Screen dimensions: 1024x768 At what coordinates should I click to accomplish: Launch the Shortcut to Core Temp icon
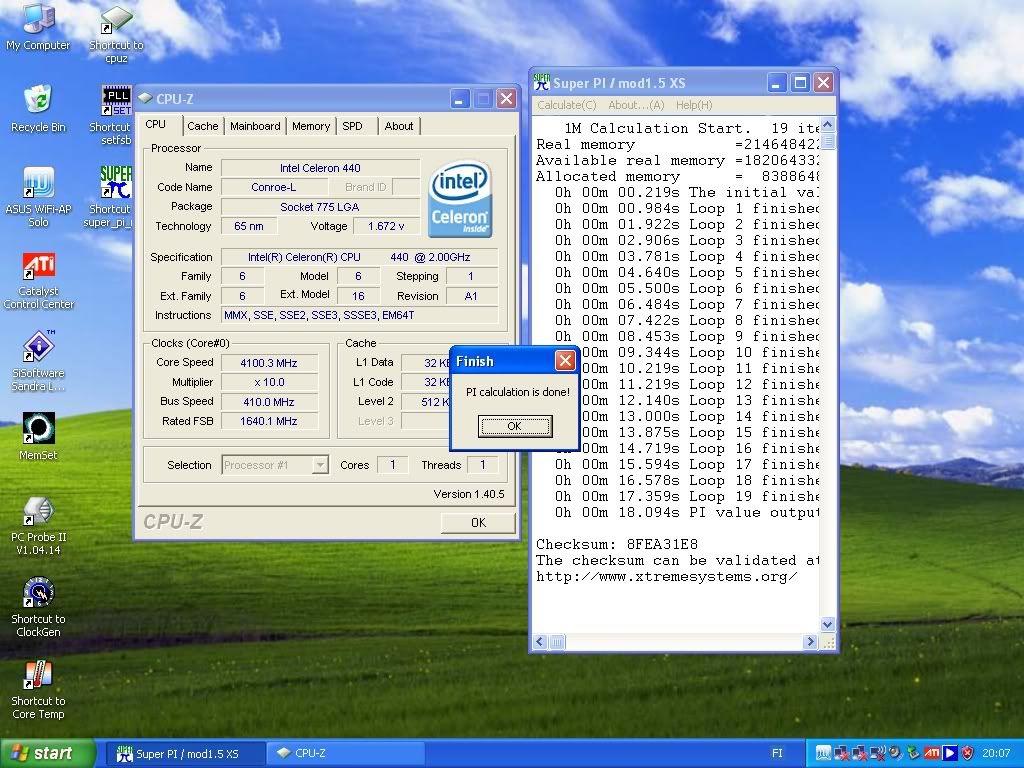[x=38, y=675]
